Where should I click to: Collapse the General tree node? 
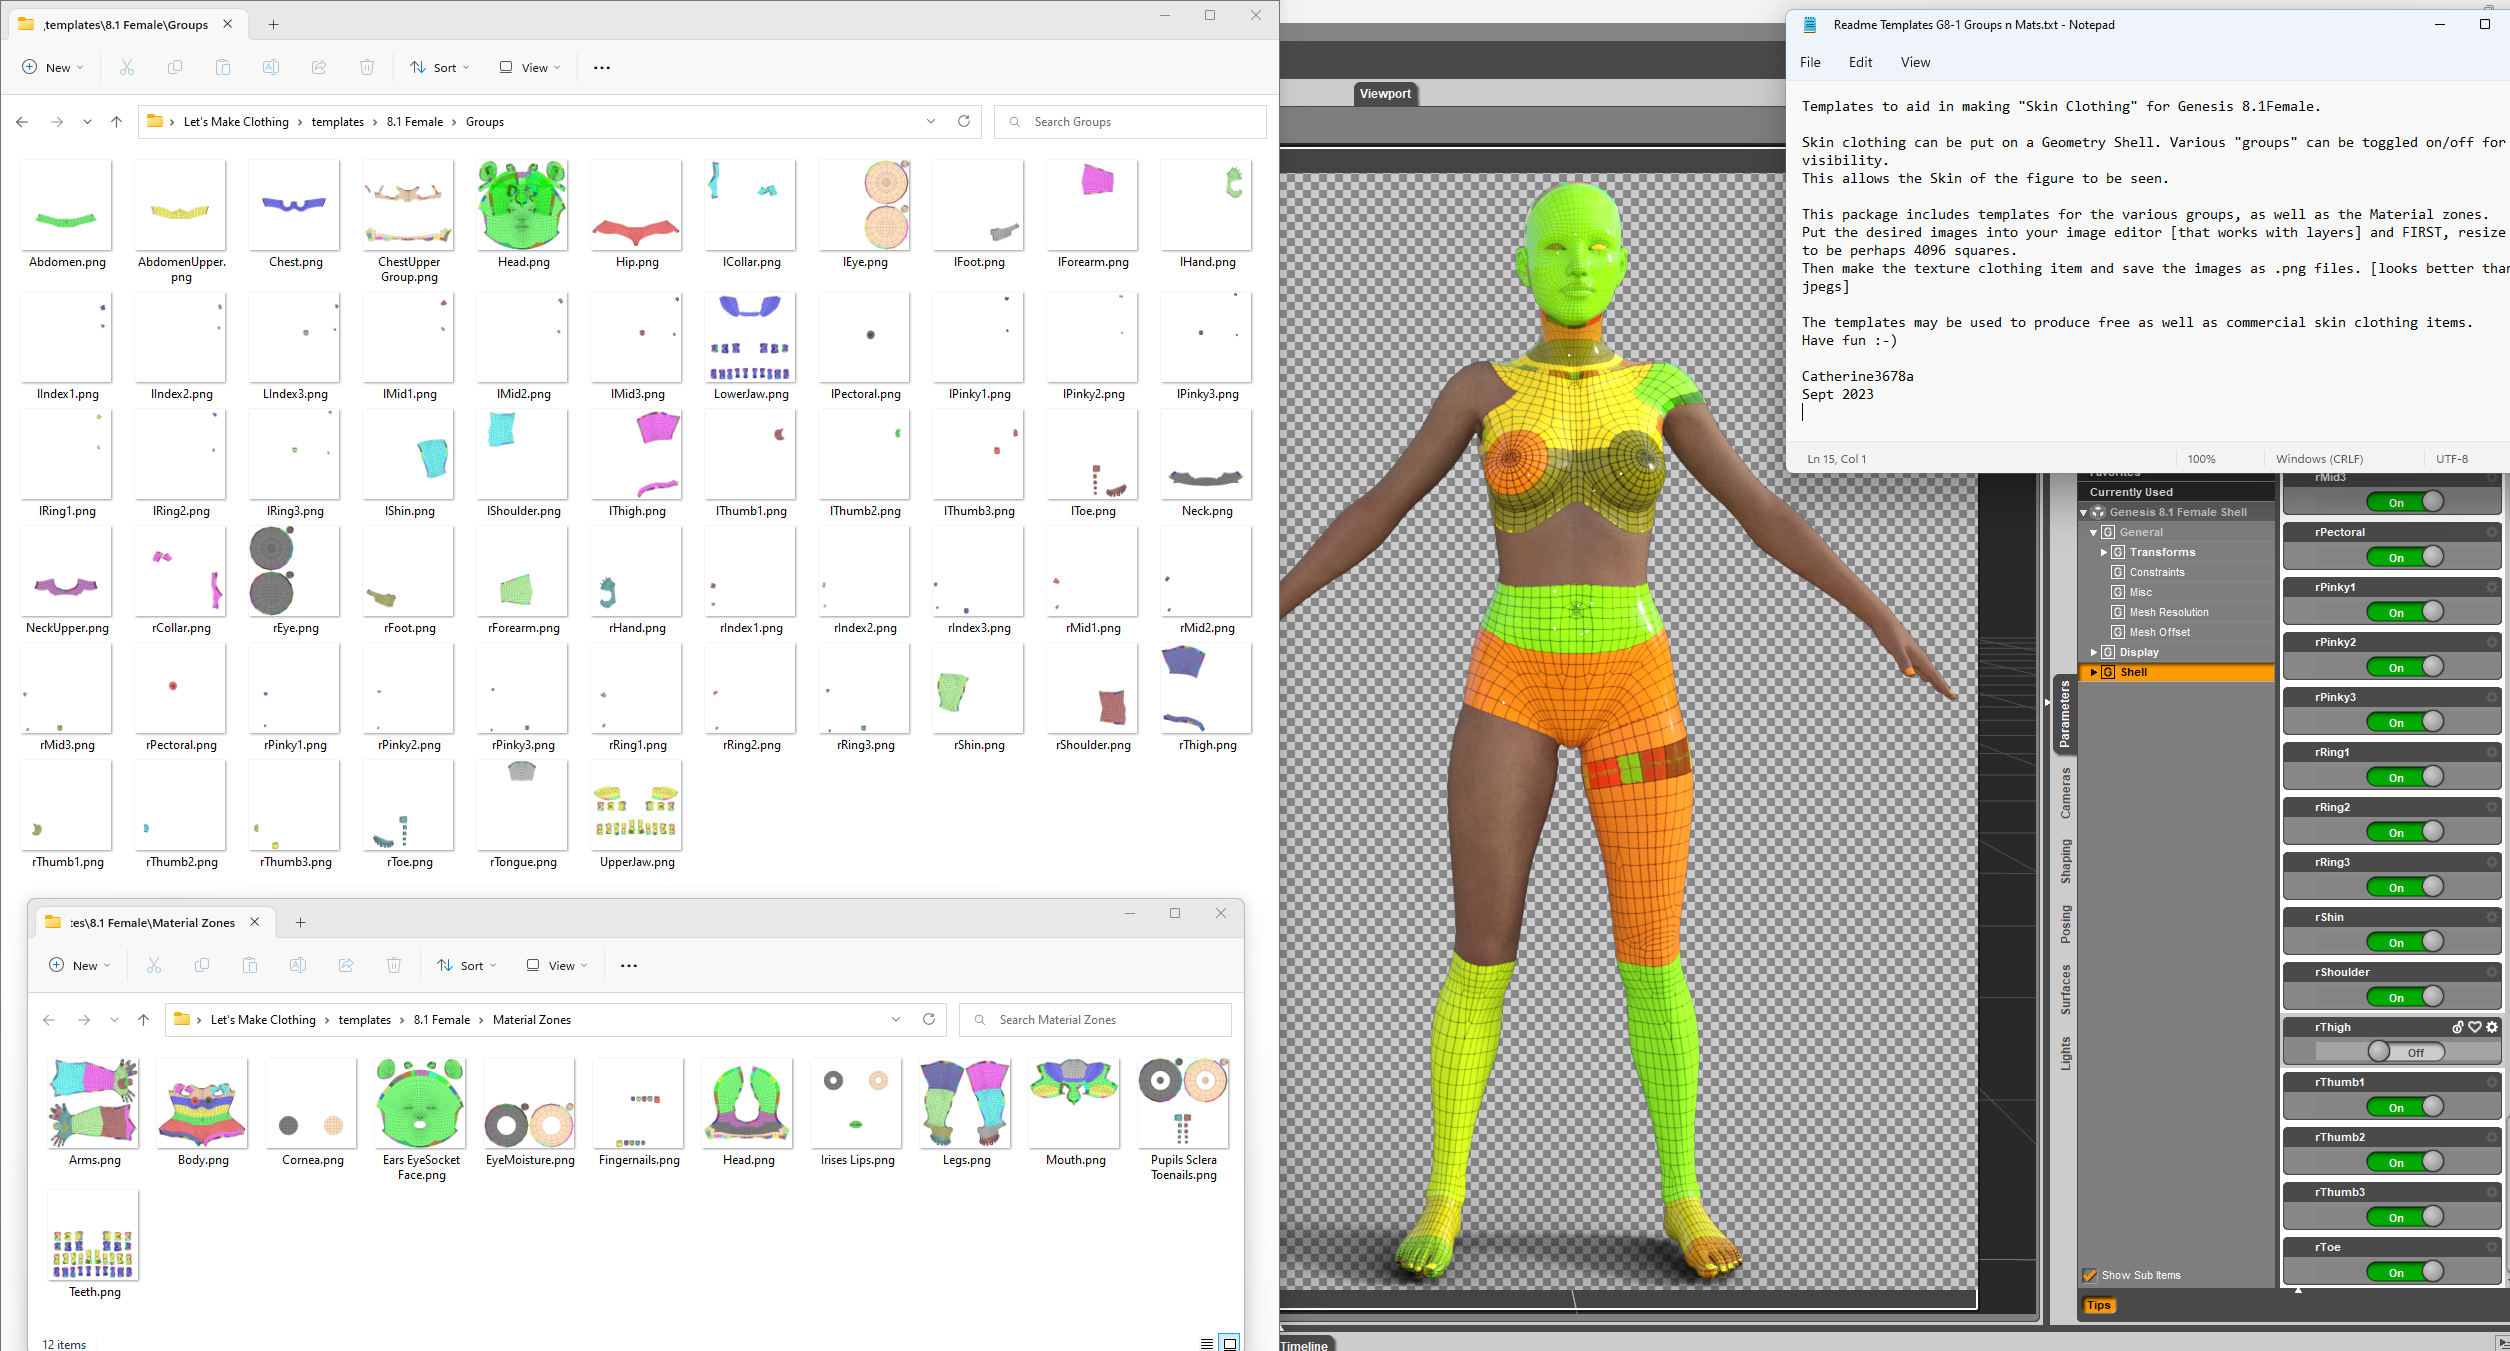tap(2093, 532)
